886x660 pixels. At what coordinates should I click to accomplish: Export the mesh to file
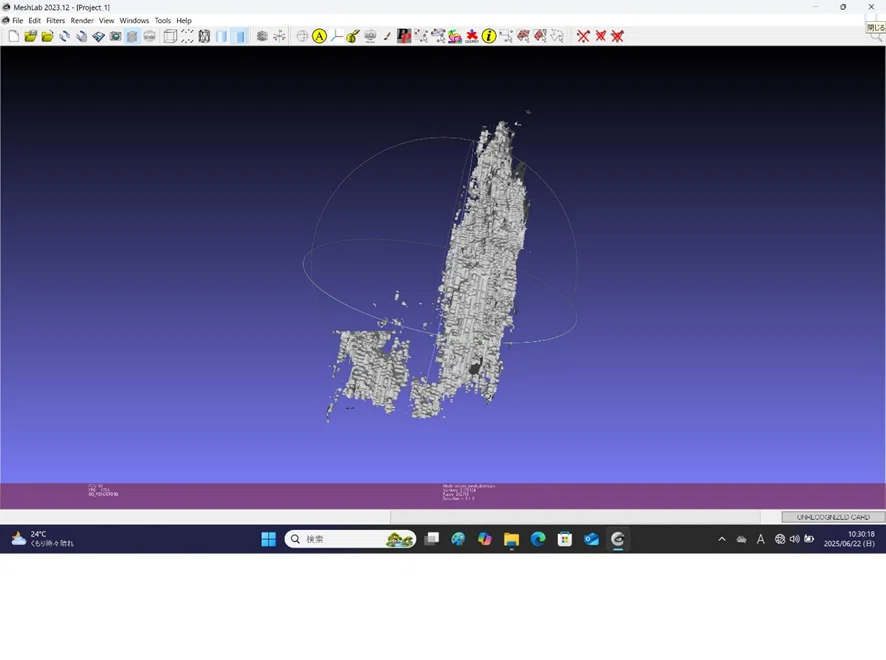click(x=98, y=36)
